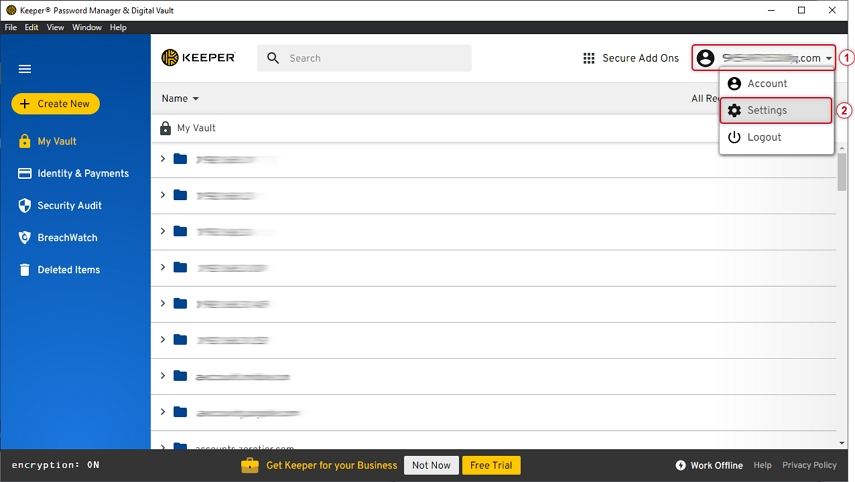
Task: Click the grid icon beside Secure Add Ons
Action: (589, 58)
